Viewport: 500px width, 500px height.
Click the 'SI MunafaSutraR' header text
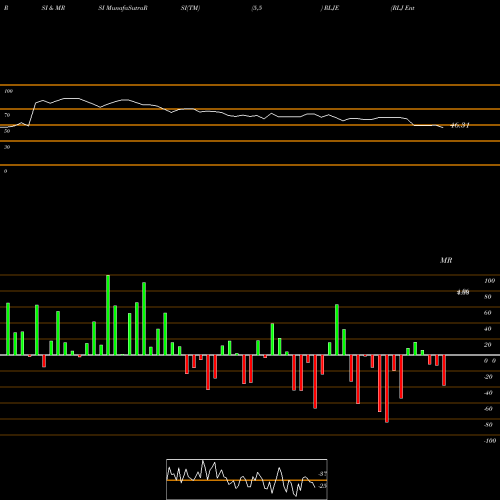[x=123, y=8]
